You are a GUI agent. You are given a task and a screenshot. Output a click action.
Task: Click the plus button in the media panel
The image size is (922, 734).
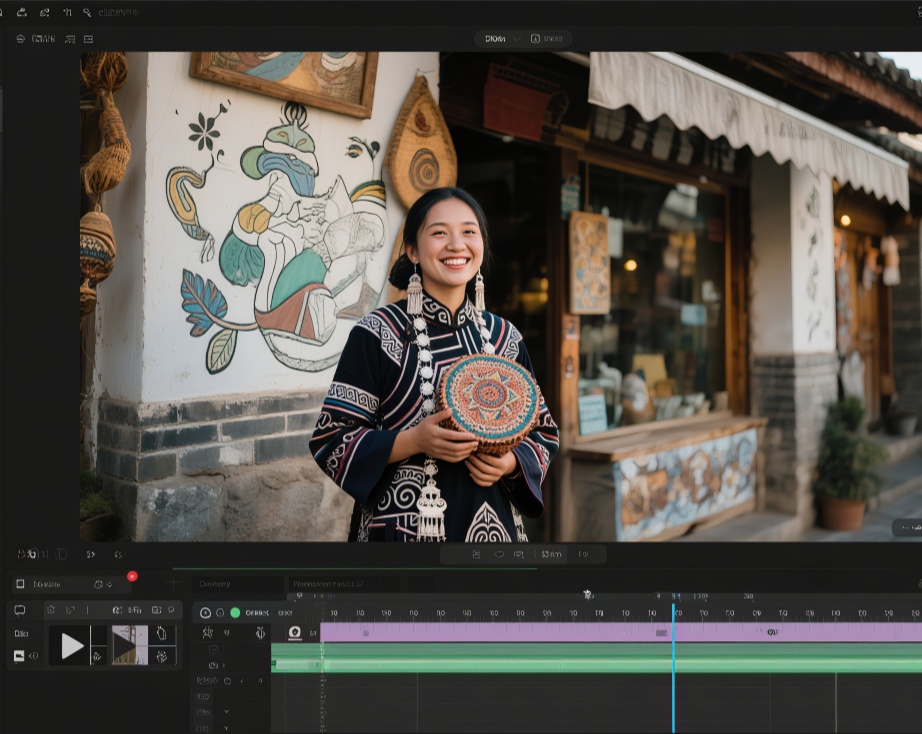172,582
